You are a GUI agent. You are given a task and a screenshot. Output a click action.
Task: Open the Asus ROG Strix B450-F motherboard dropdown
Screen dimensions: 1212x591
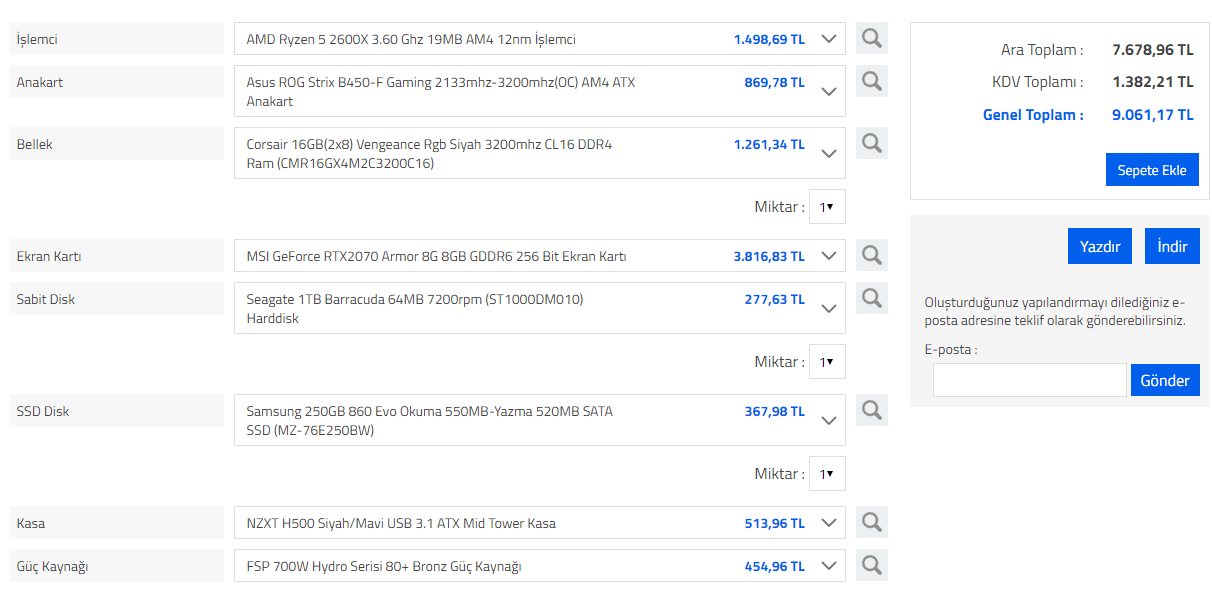click(x=540, y=91)
